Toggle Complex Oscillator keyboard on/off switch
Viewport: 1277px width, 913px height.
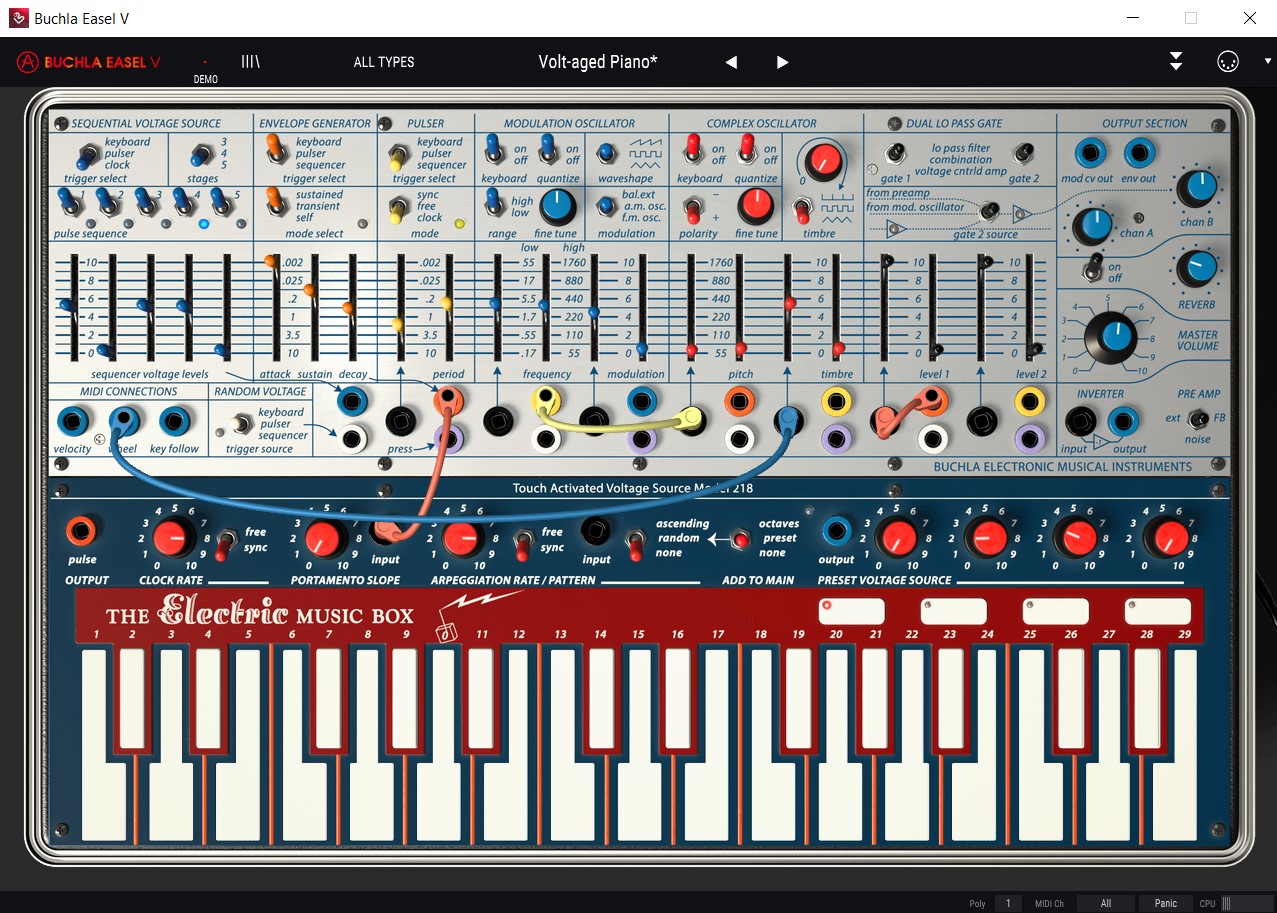point(691,150)
